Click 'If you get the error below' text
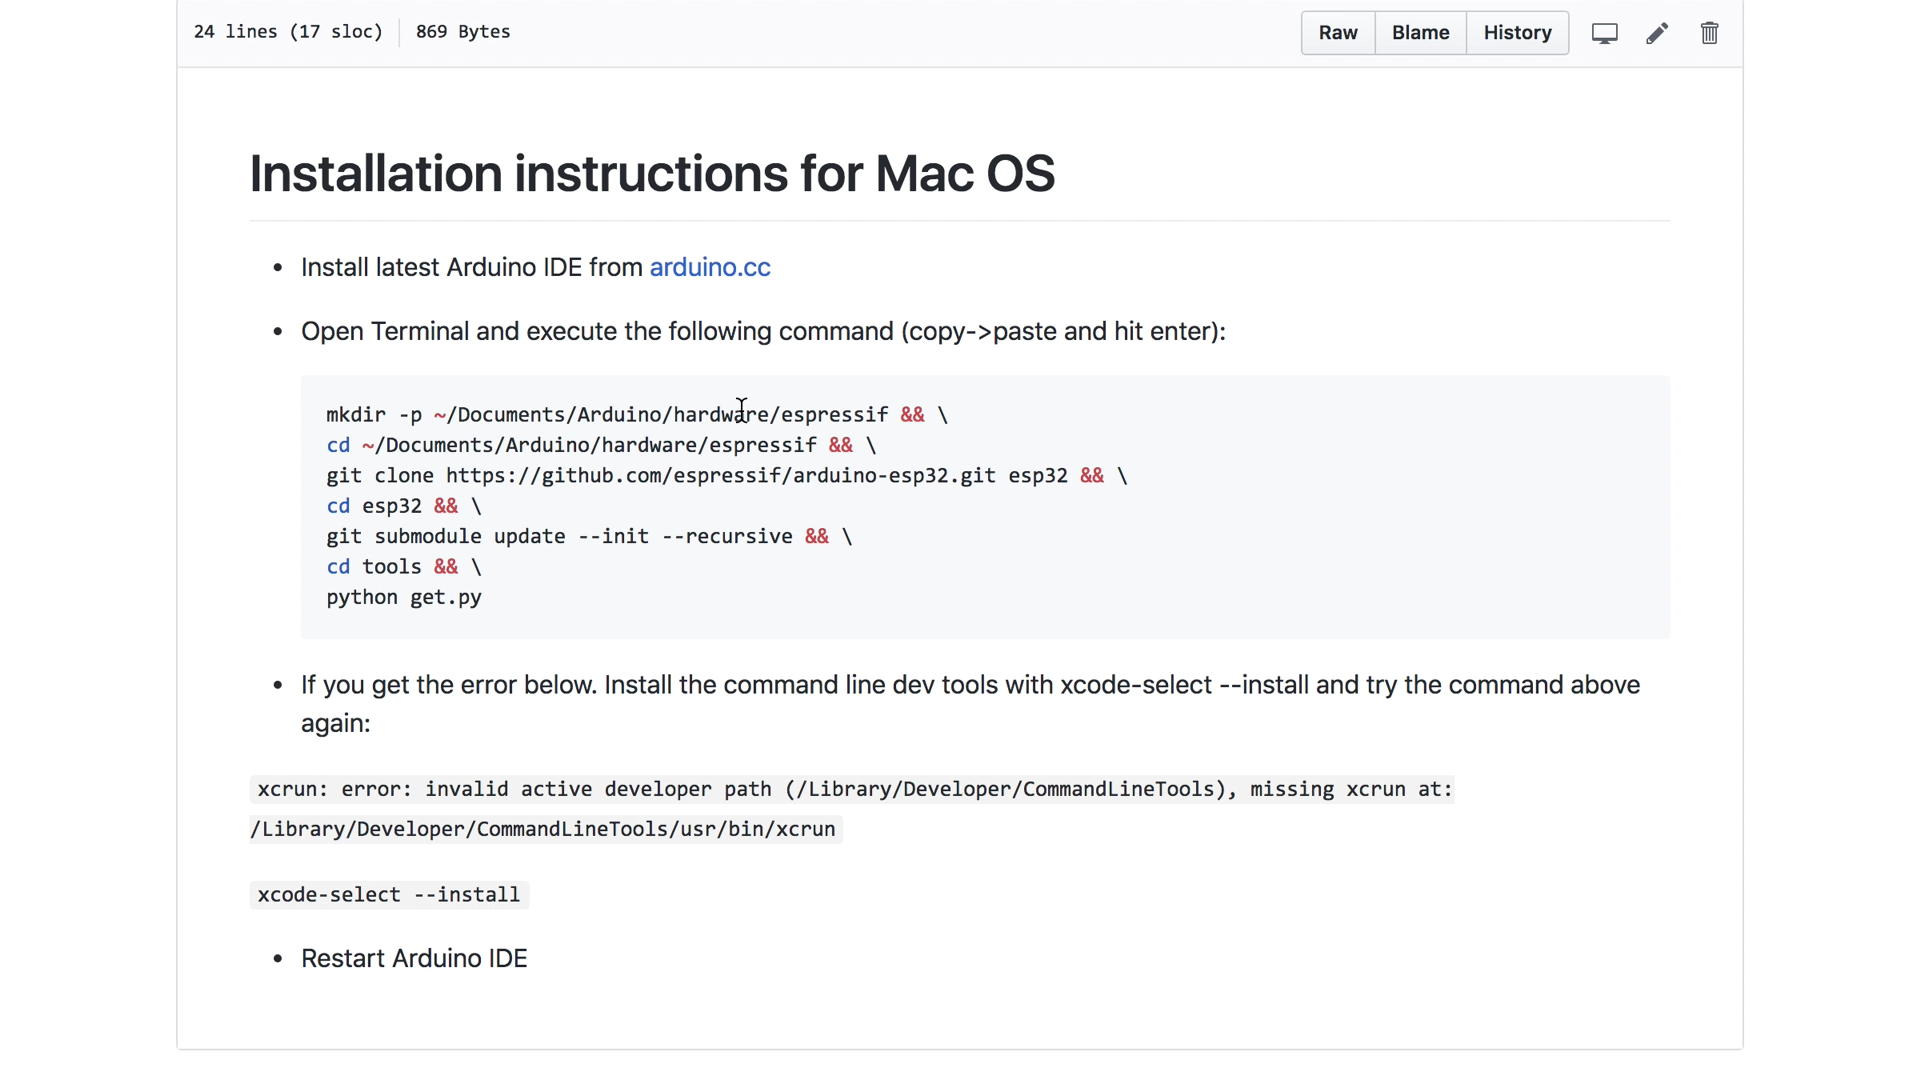This screenshot has height=1080, width=1920. (x=970, y=704)
